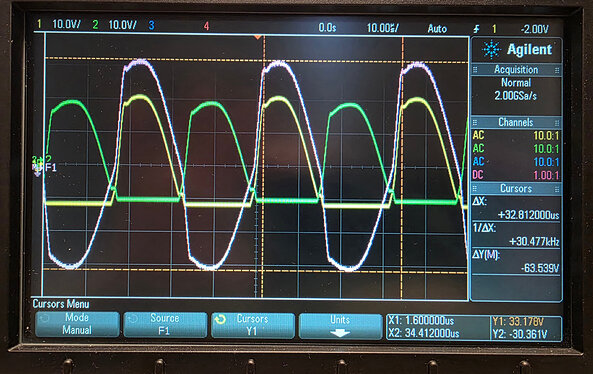Viewport: 593px width, 374px height.
Task: Click the trigger source 1 indicator
Action: [494, 29]
